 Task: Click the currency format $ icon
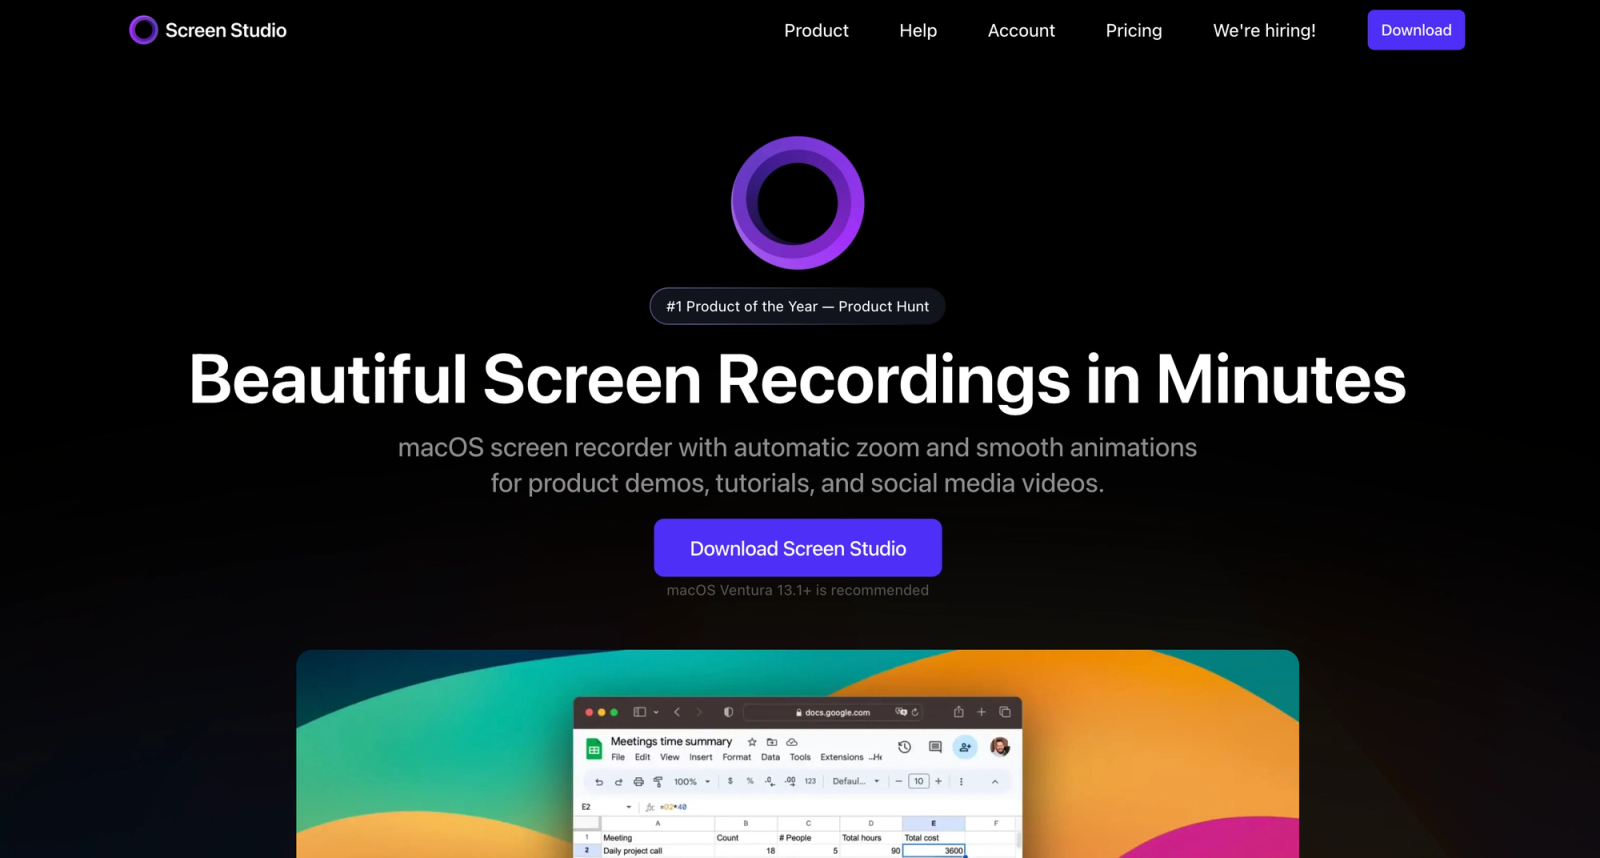pyautogui.click(x=730, y=781)
